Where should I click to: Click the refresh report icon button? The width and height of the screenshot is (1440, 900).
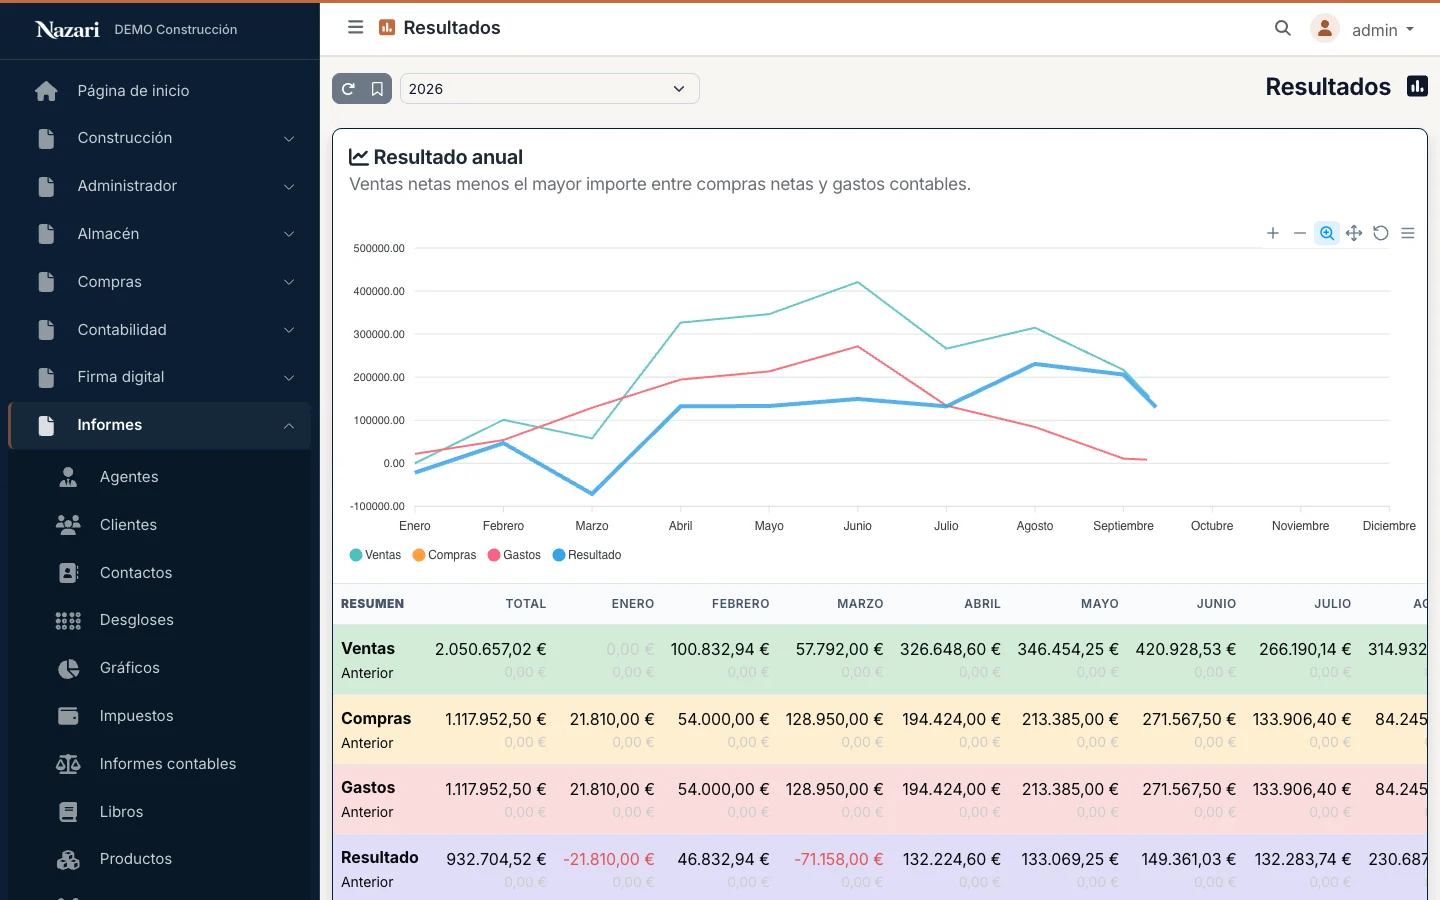(348, 89)
